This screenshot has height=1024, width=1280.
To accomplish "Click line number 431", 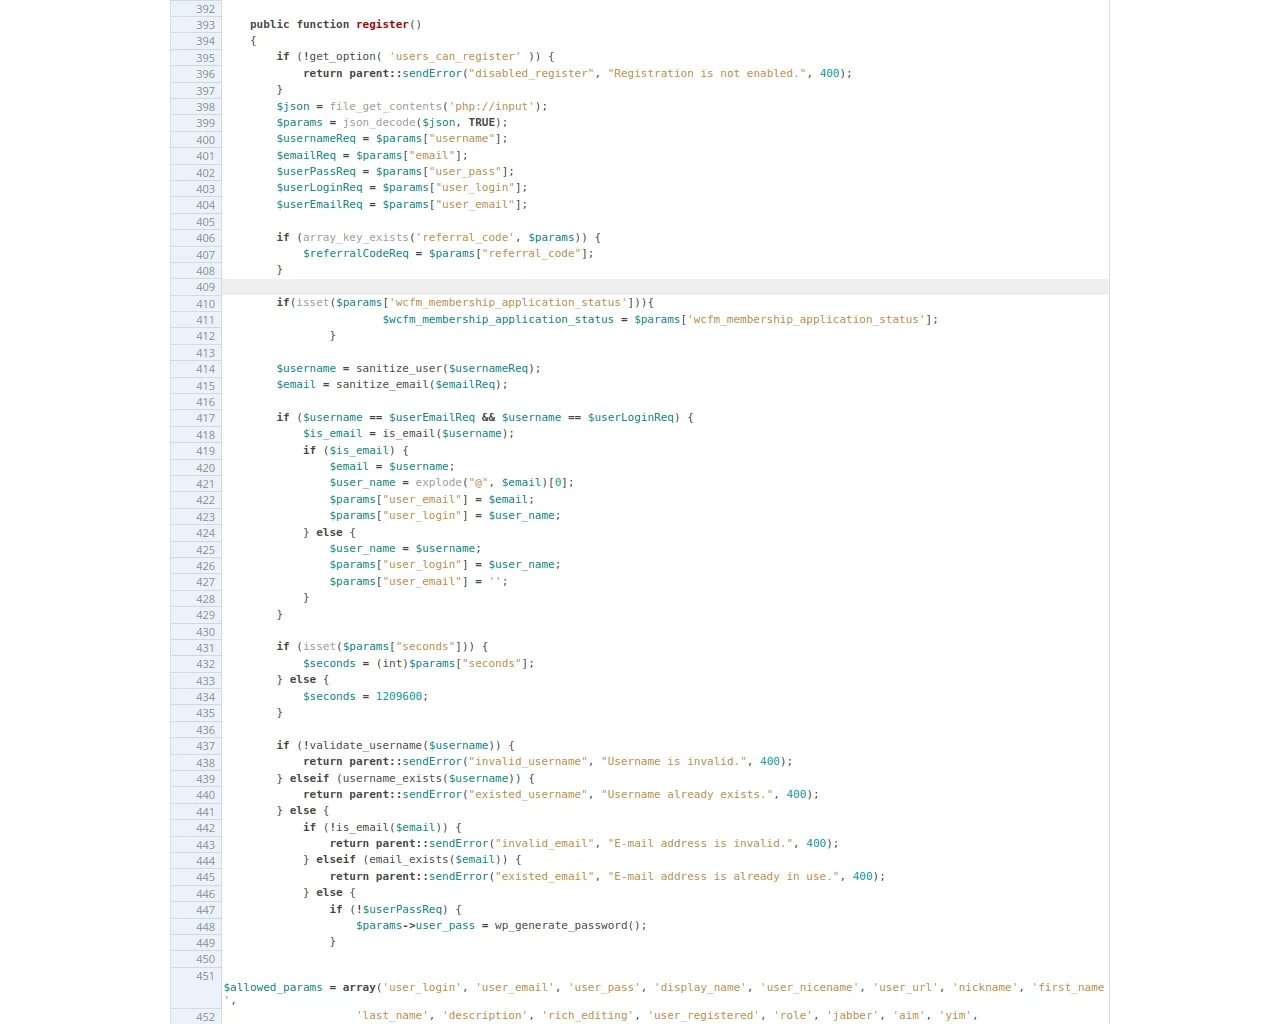I will pos(205,648).
